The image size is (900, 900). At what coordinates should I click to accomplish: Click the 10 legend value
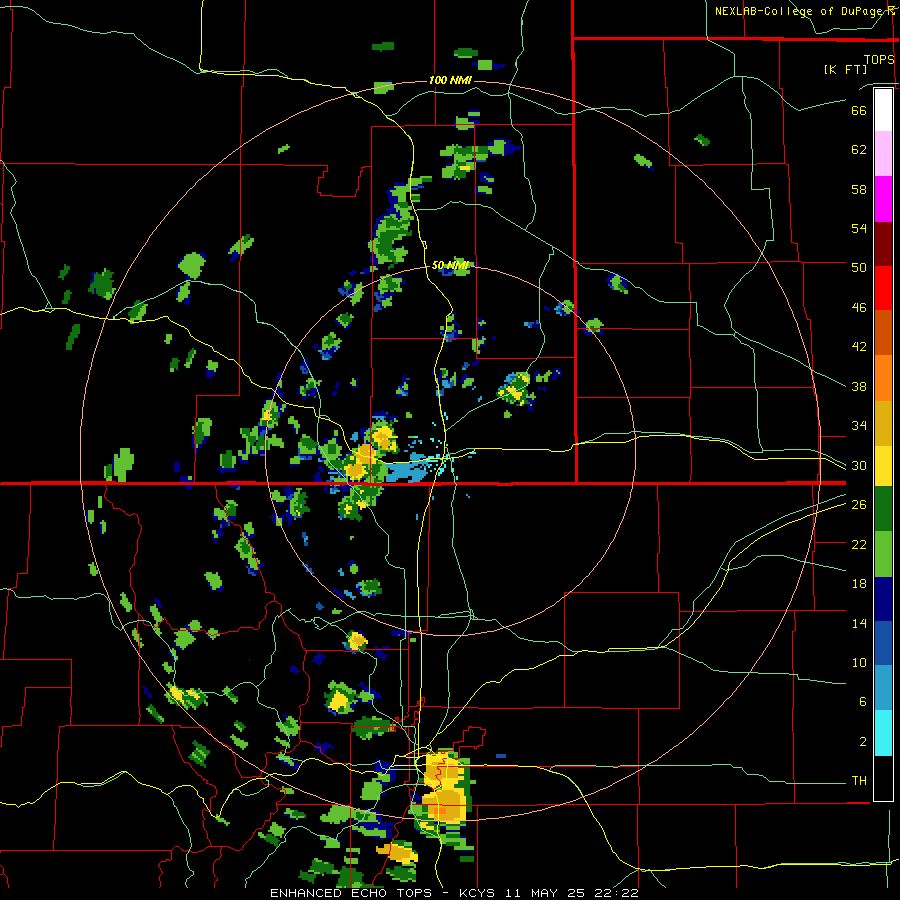(859, 662)
